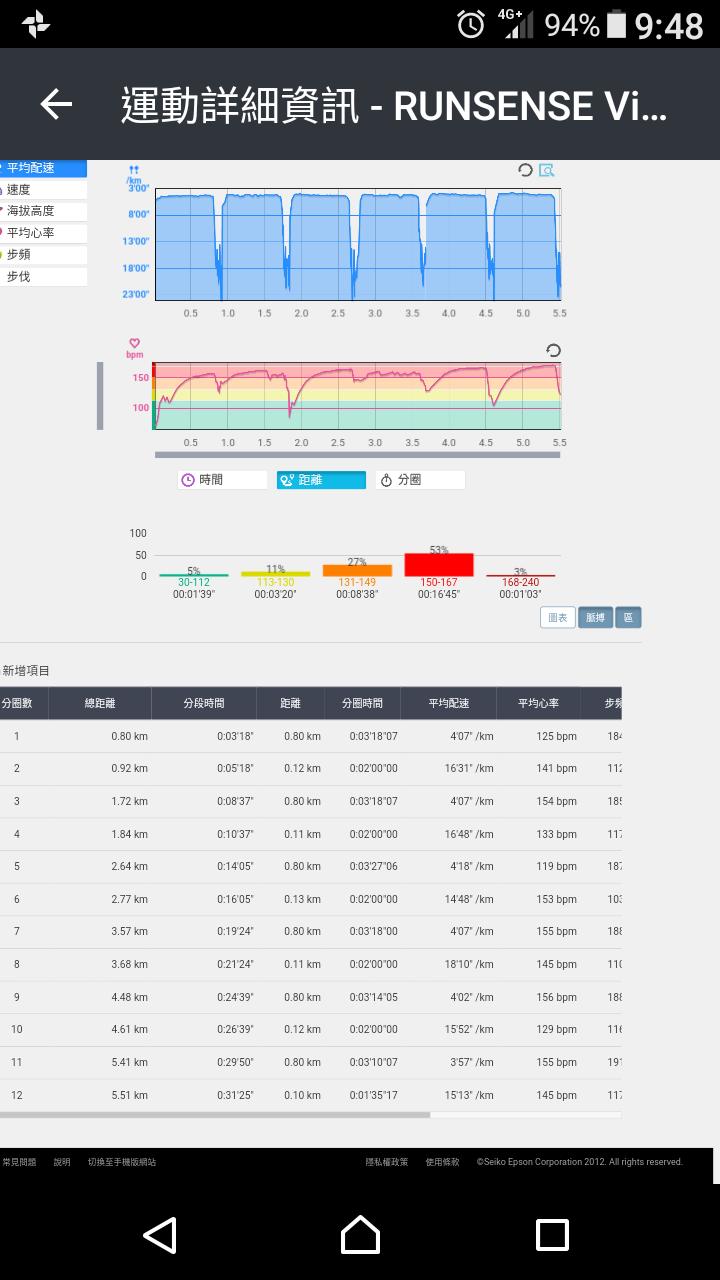This screenshot has width=720, height=1280.
Task: Reset the heart rate chart view
Action: [x=553, y=350]
